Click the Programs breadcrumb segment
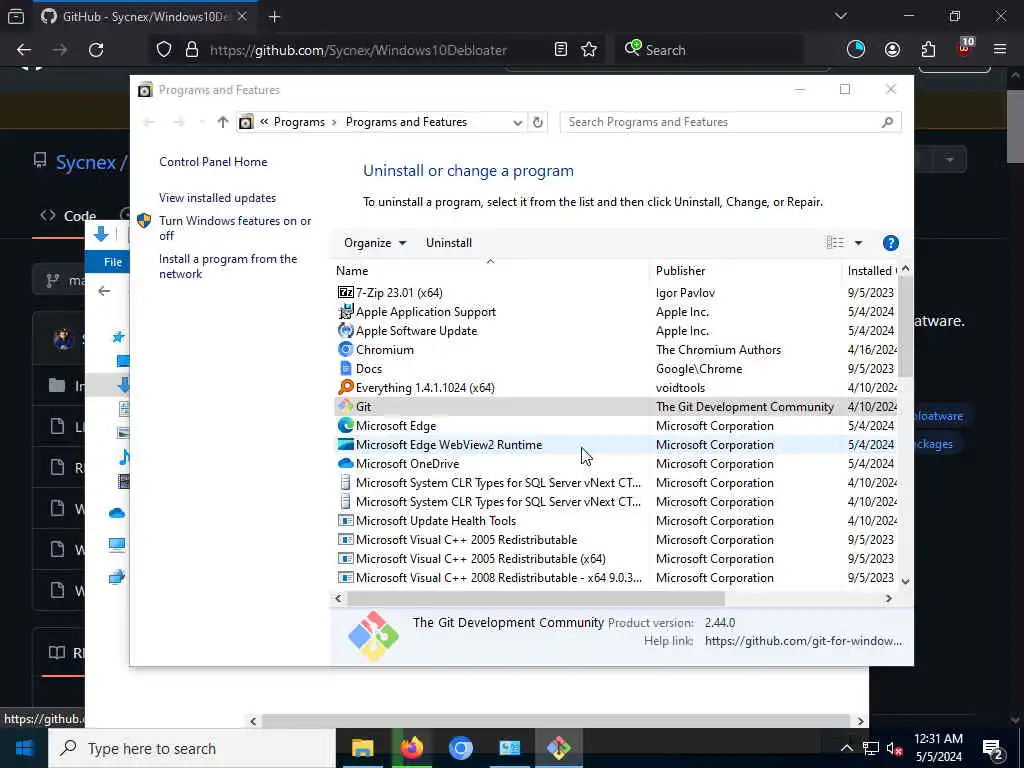Image resolution: width=1024 pixels, height=768 pixels. coord(299,122)
